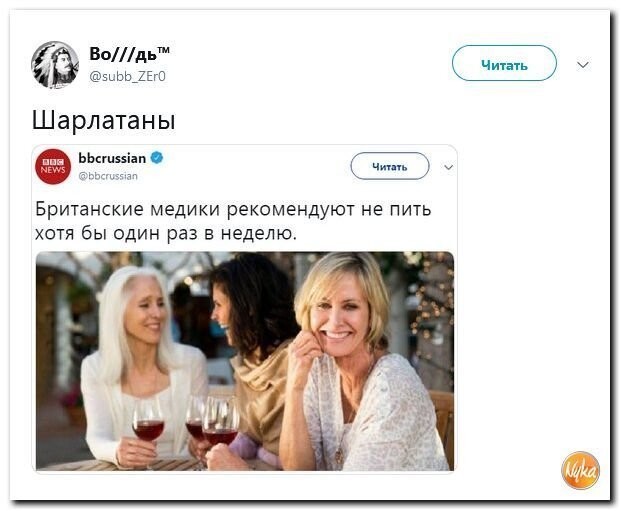
Task: Open the photo of women with wine
Action: (245, 361)
